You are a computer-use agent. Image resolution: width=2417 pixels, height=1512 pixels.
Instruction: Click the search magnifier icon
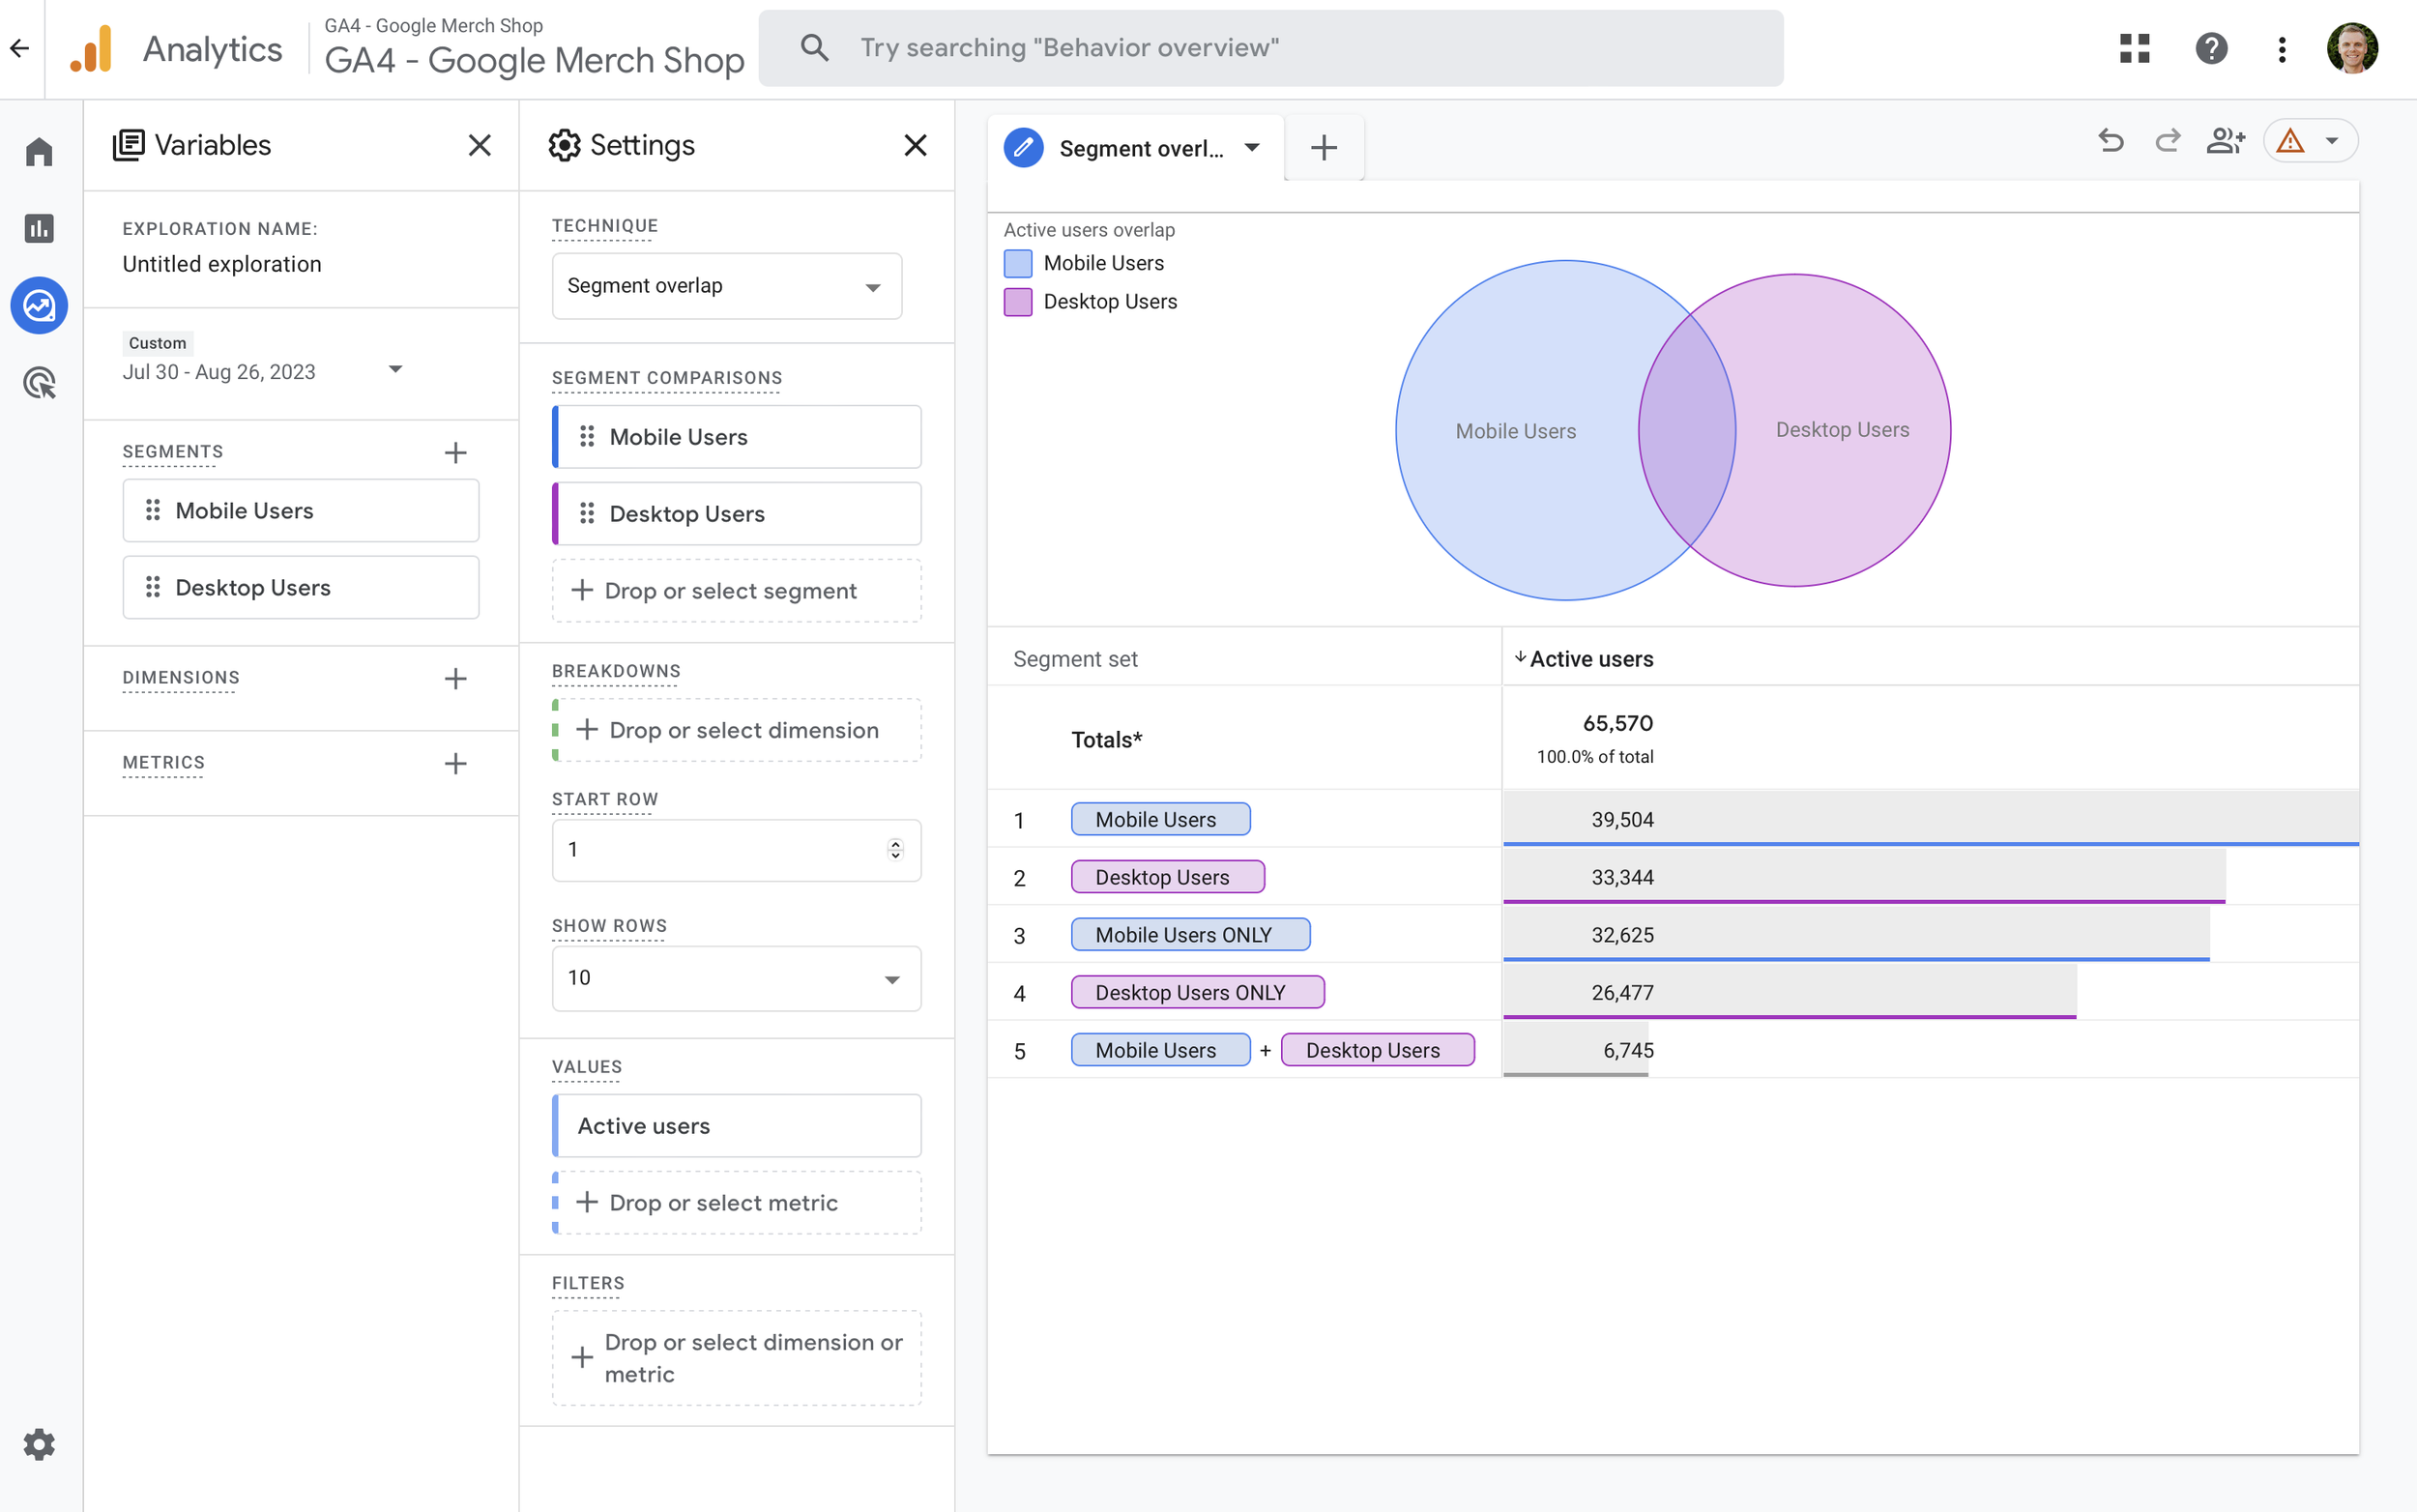pyautogui.click(x=815, y=47)
